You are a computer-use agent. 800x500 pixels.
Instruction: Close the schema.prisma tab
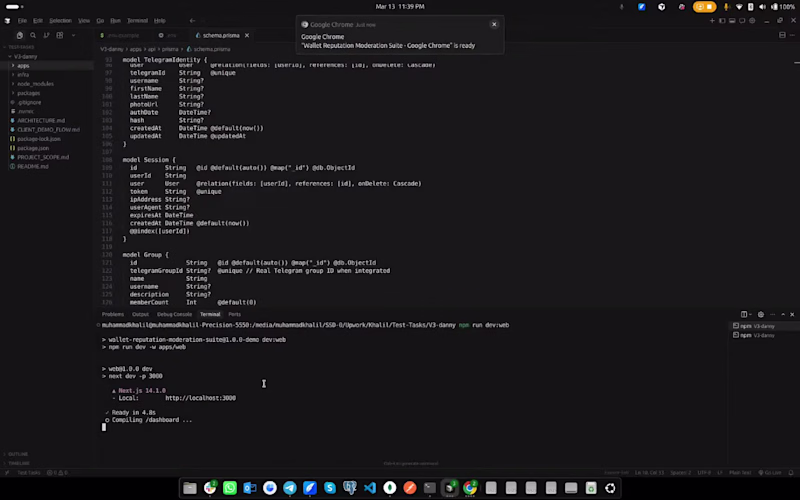(x=247, y=35)
